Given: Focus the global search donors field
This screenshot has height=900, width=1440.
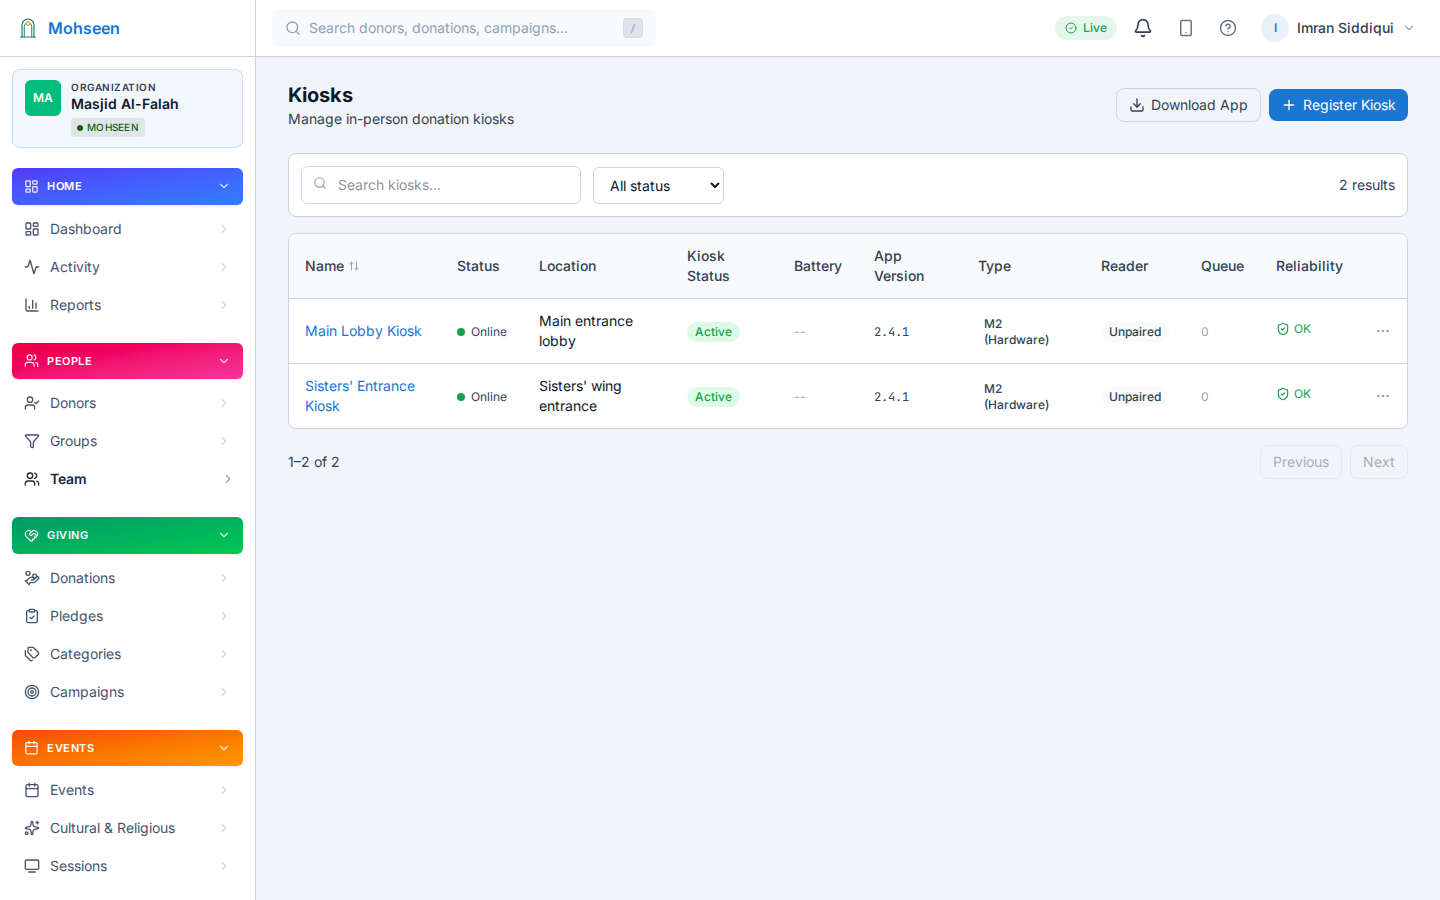Looking at the screenshot, I should coord(464,28).
